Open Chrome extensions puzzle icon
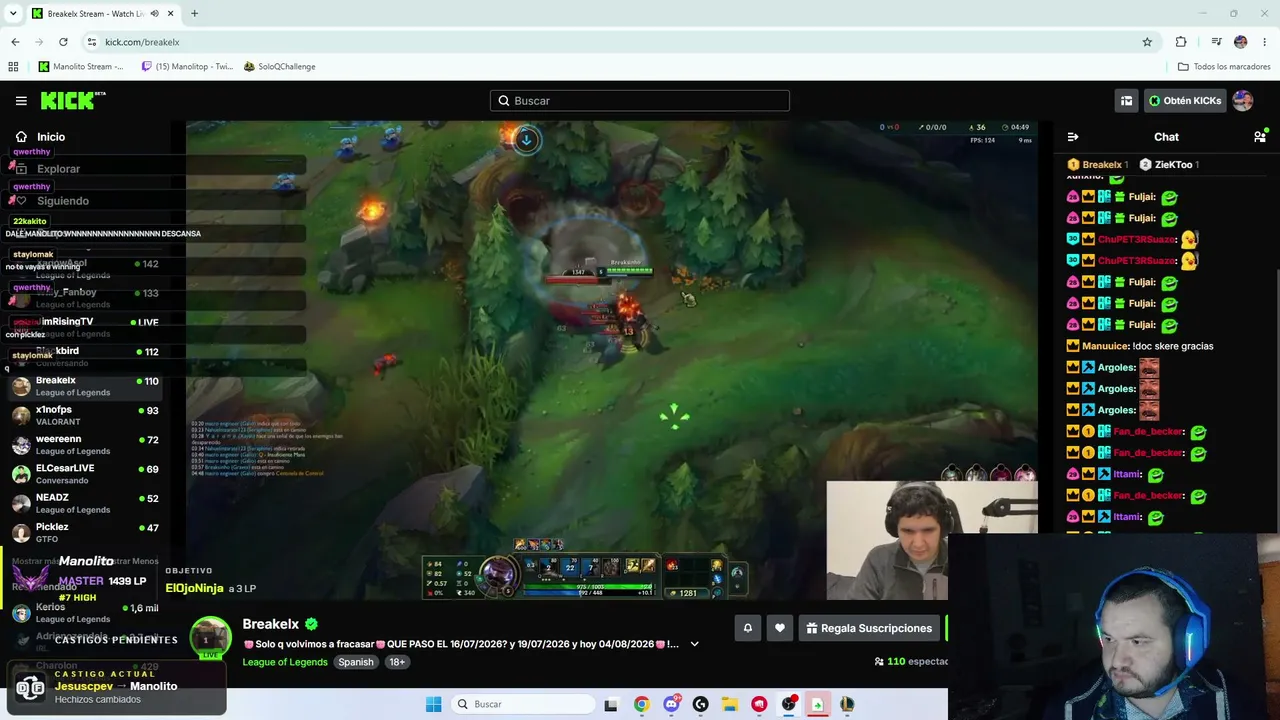Viewport: 1280px width, 720px height. 1181,42
